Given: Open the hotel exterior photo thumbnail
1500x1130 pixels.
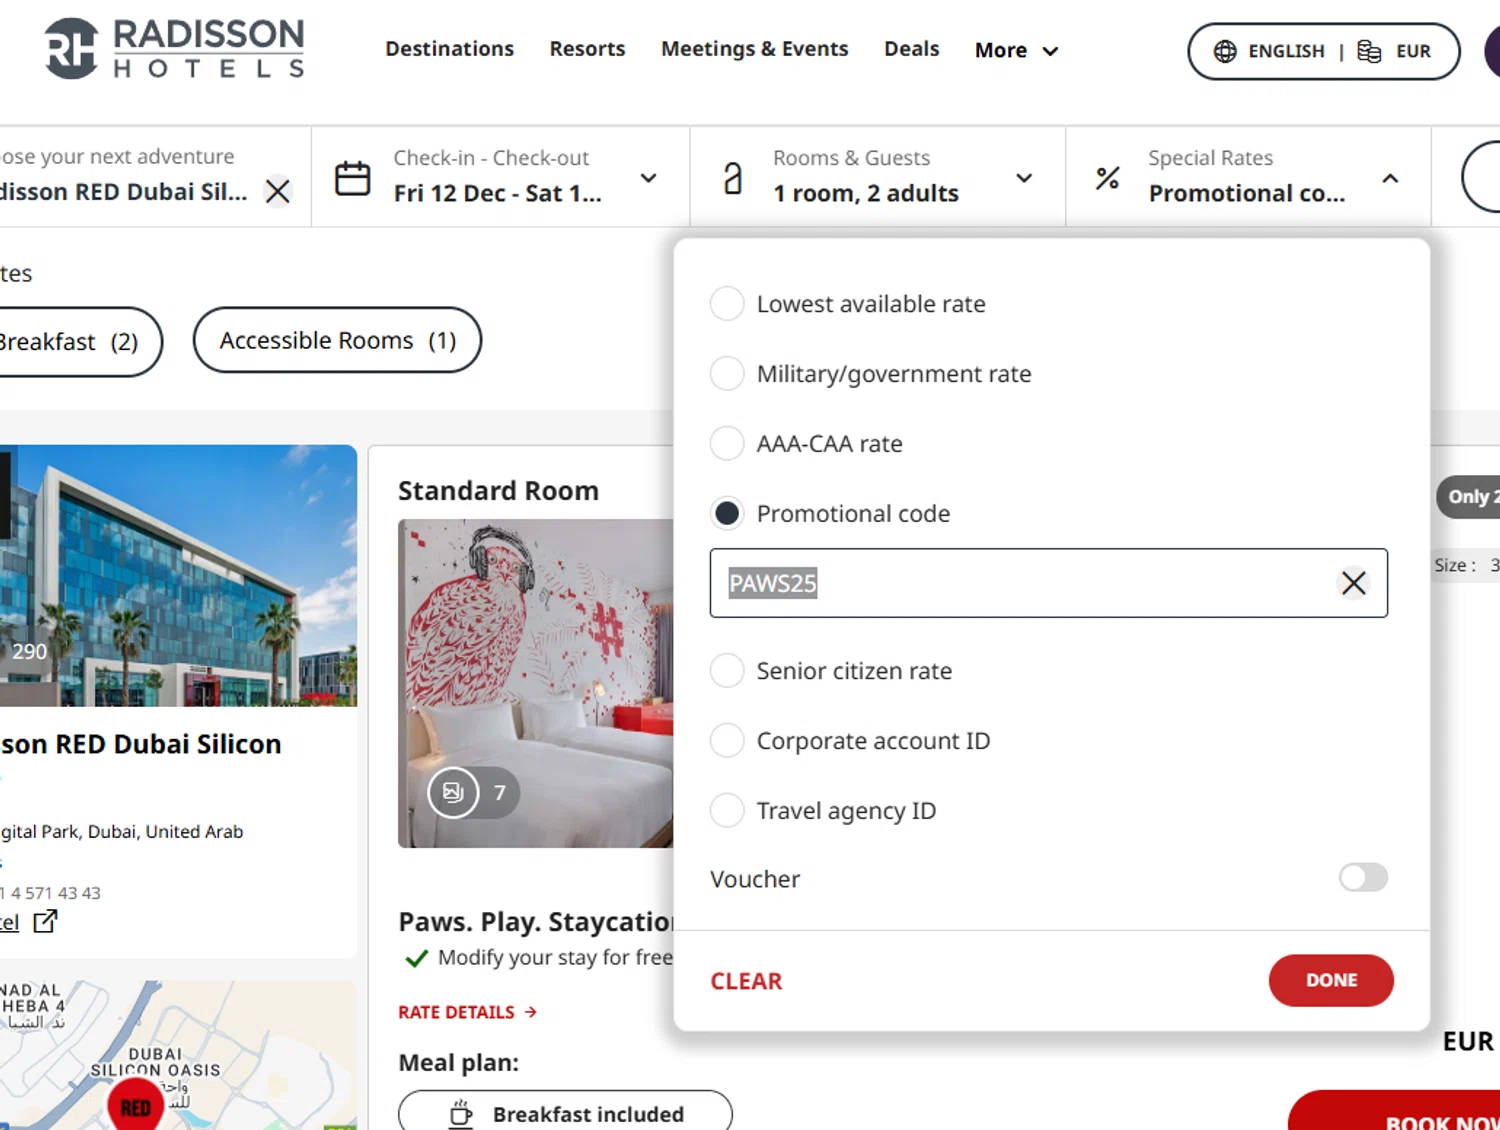Looking at the screenshot, I should point(178,576).
